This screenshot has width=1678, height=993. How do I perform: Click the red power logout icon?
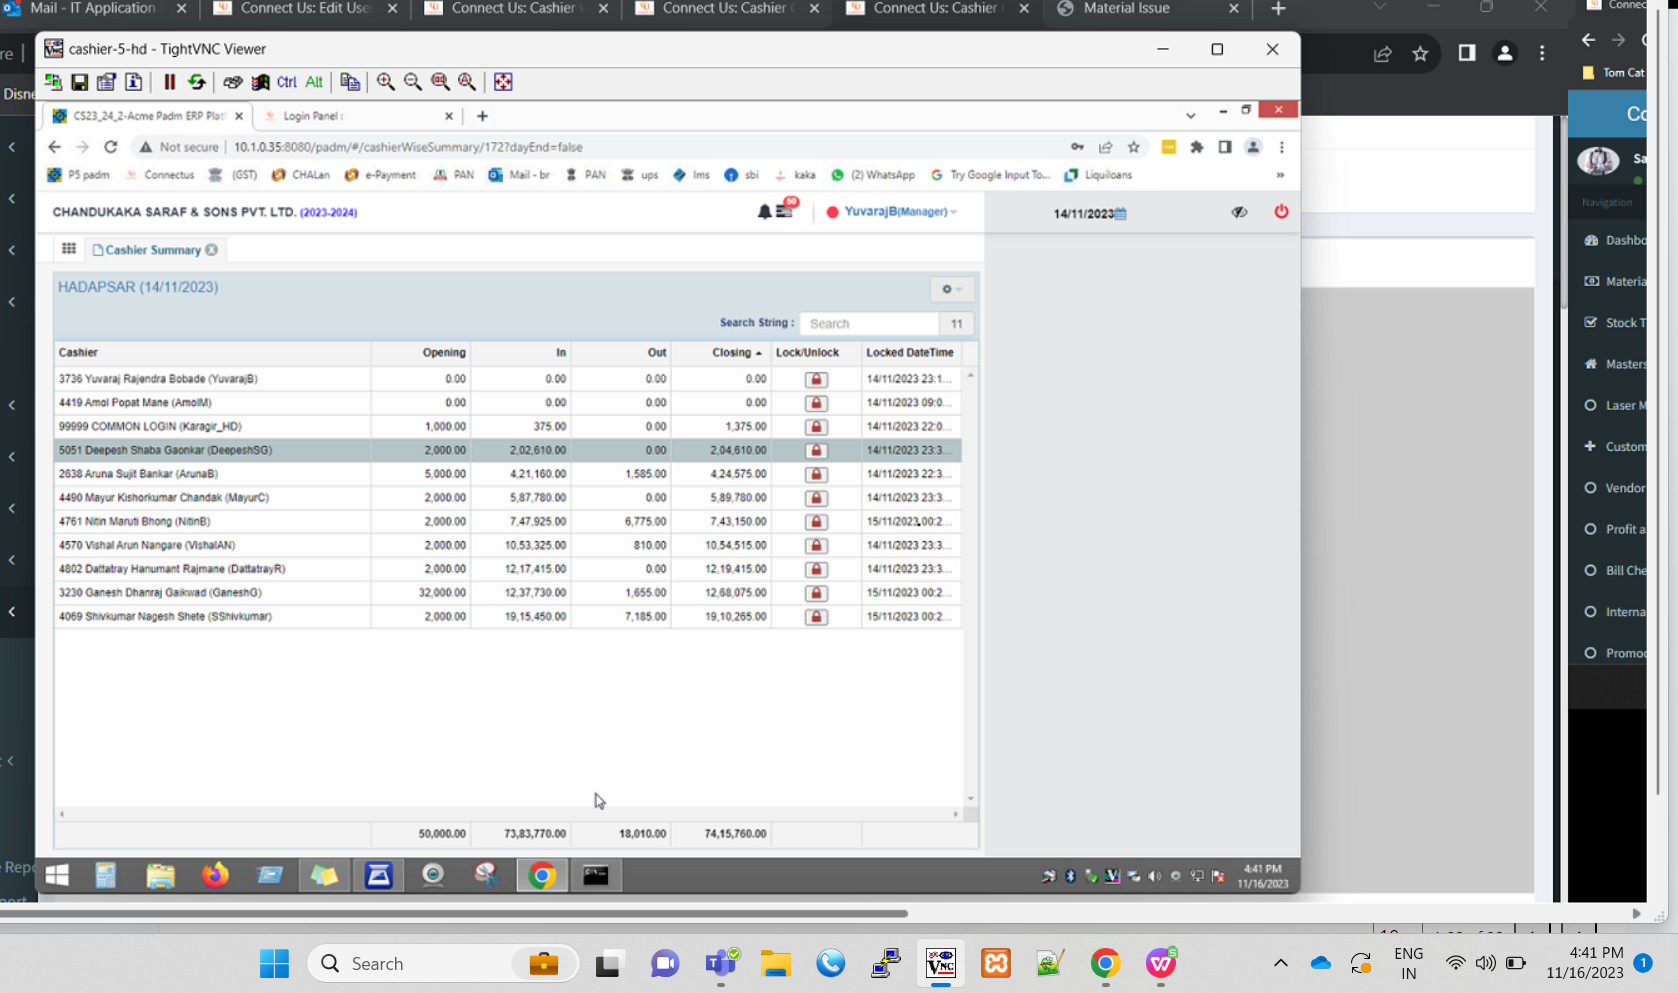click(1281, 212)
